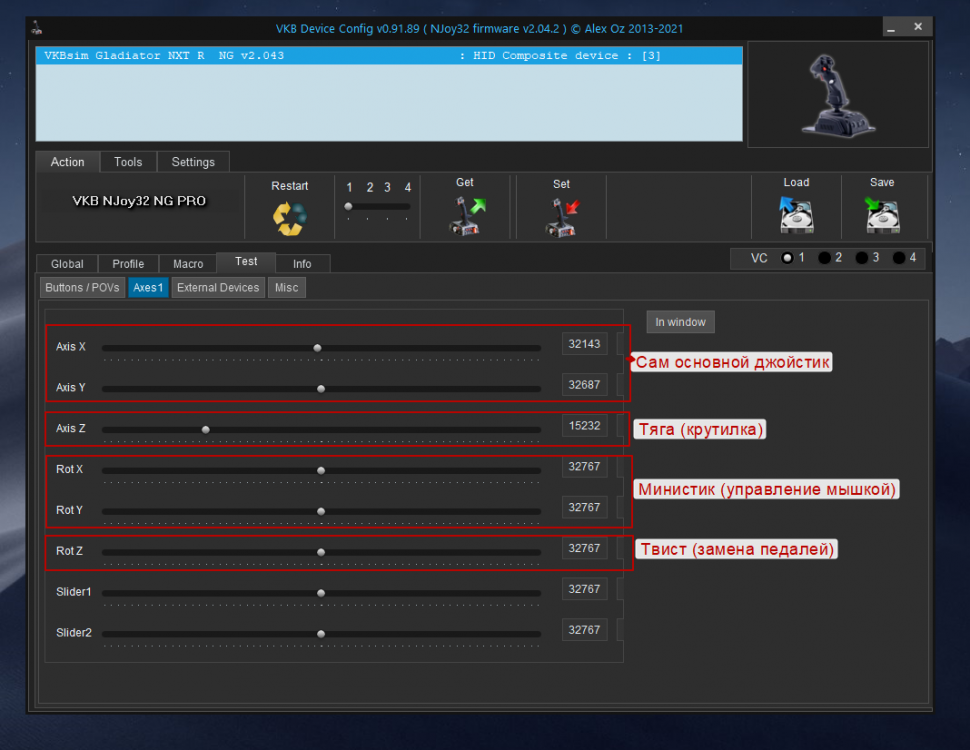Click the Set joystick icon
Viewport: 970px width, 750px height.
click(561, 217)
